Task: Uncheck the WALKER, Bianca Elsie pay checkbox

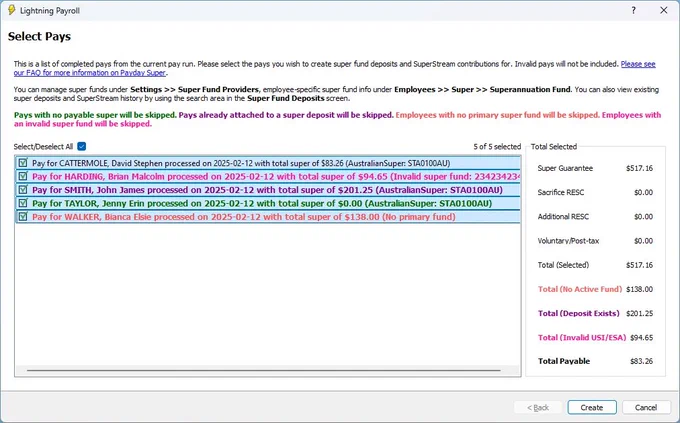Action: 23,216
